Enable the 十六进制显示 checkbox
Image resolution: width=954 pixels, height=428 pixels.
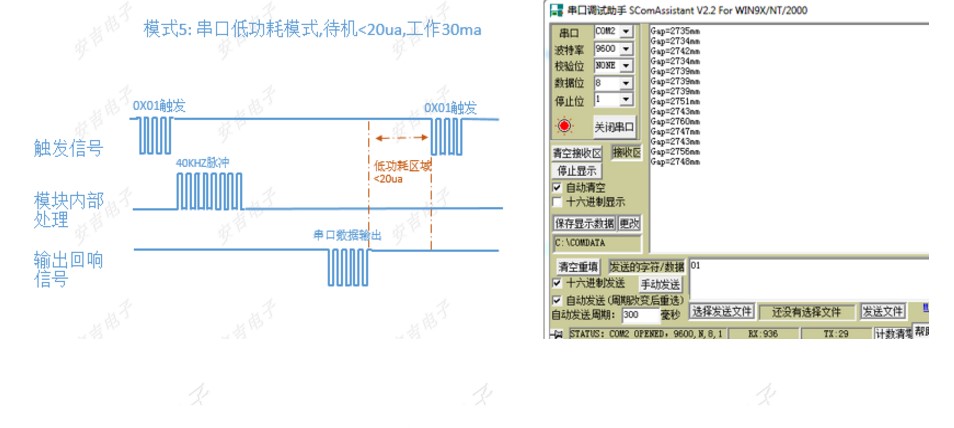pos(558,201)
